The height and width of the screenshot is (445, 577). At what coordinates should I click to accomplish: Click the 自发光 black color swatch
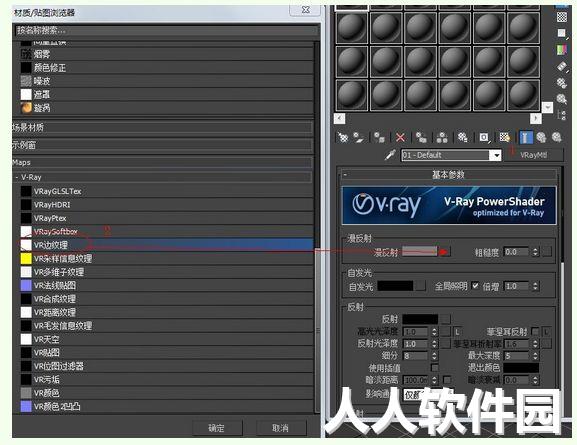tap(396, 286)
